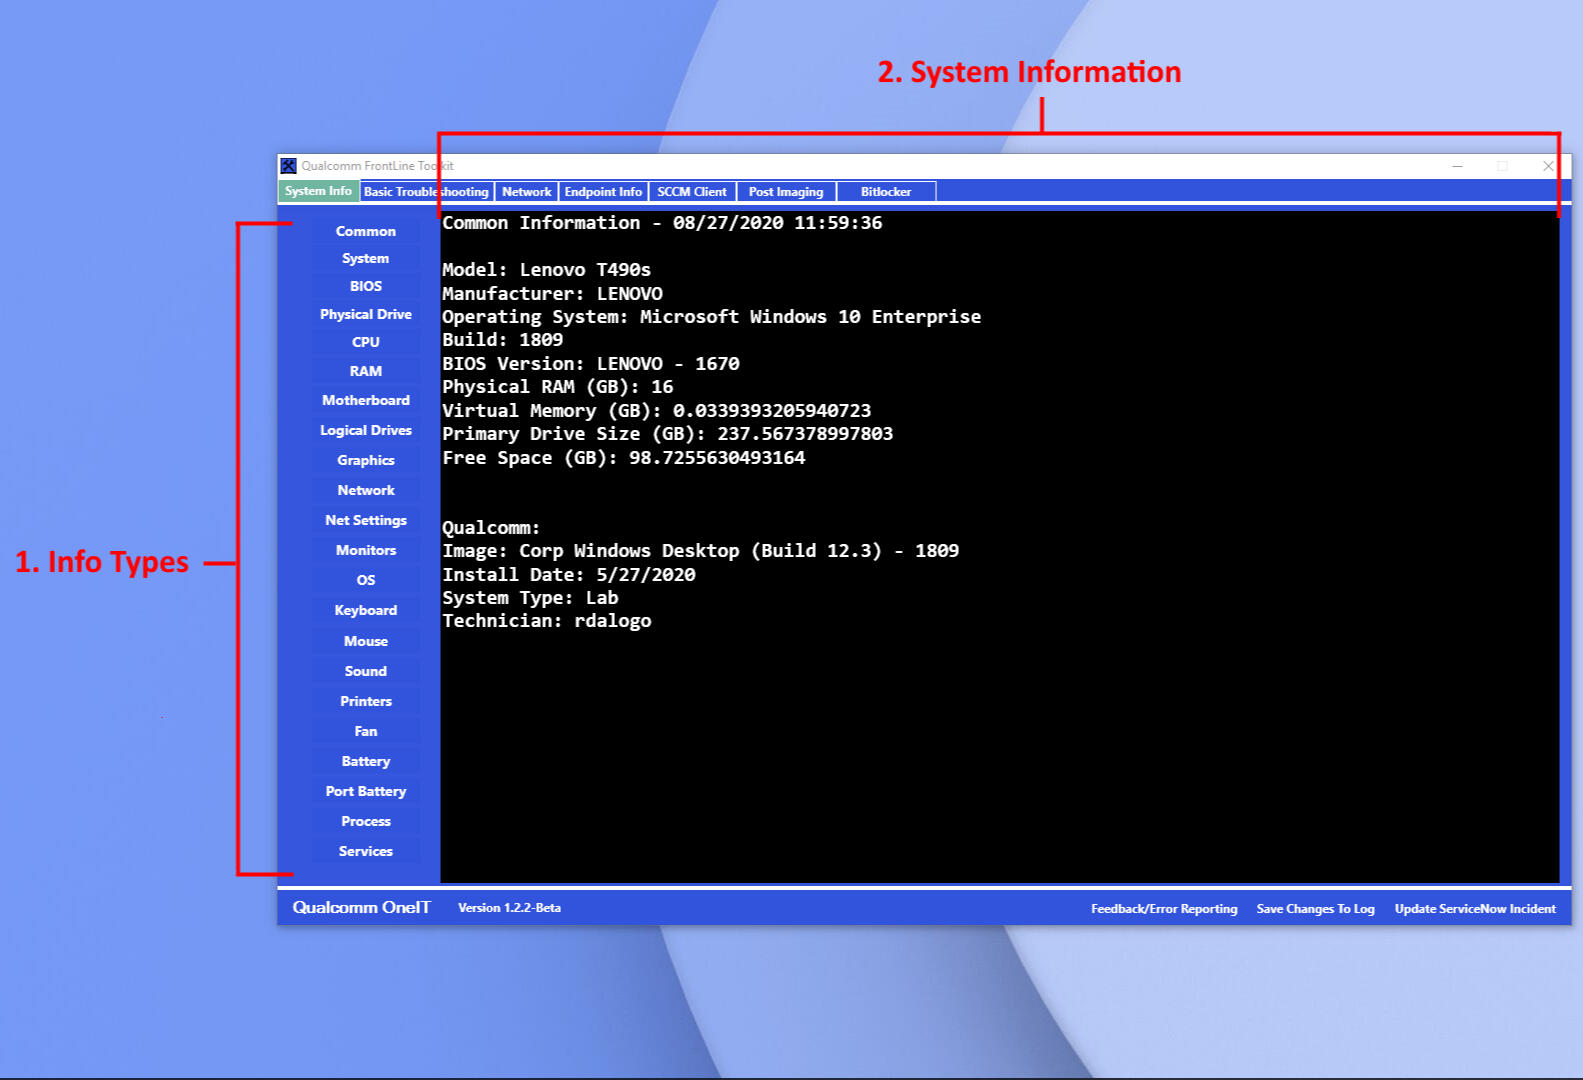Click Feedback/Error Reporting link
Viewport: 1583px width, 1080px height.
1164,909
